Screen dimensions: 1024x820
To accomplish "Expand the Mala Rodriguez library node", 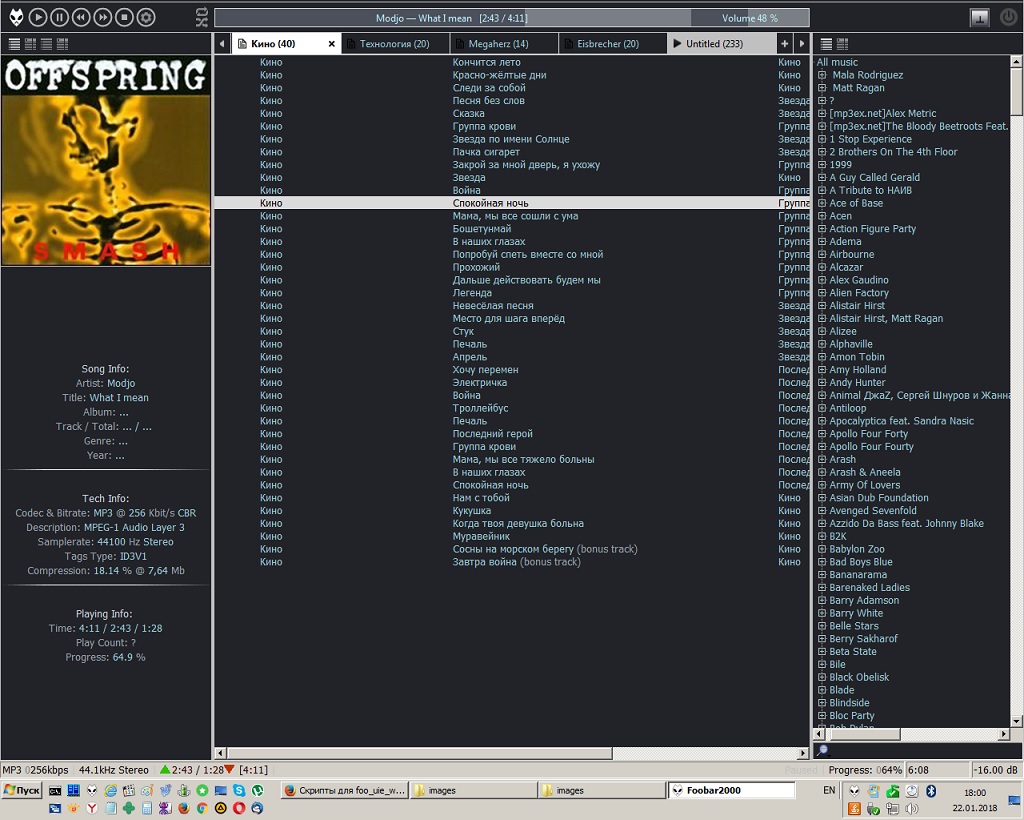I will (822, 75).
